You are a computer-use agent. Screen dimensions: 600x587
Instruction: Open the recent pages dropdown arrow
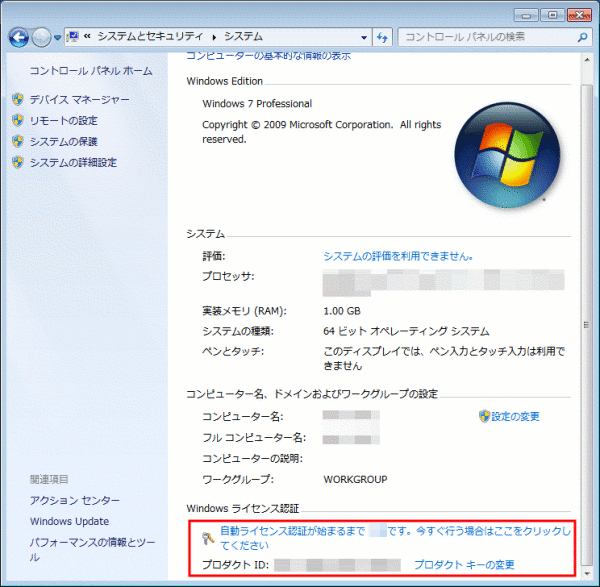[x=58, y=38]
